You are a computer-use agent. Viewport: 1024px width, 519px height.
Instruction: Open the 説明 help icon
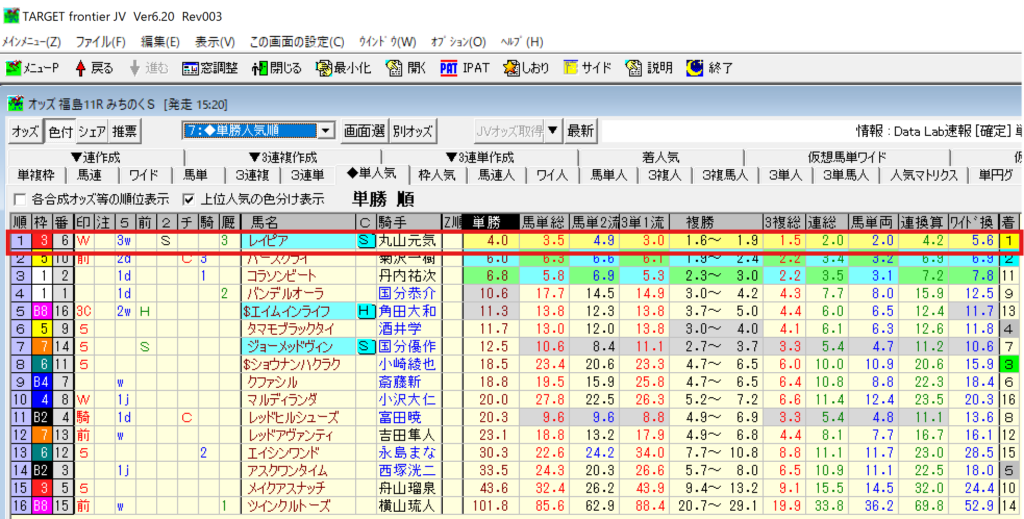pyautogui.click(x=634, y=68)
